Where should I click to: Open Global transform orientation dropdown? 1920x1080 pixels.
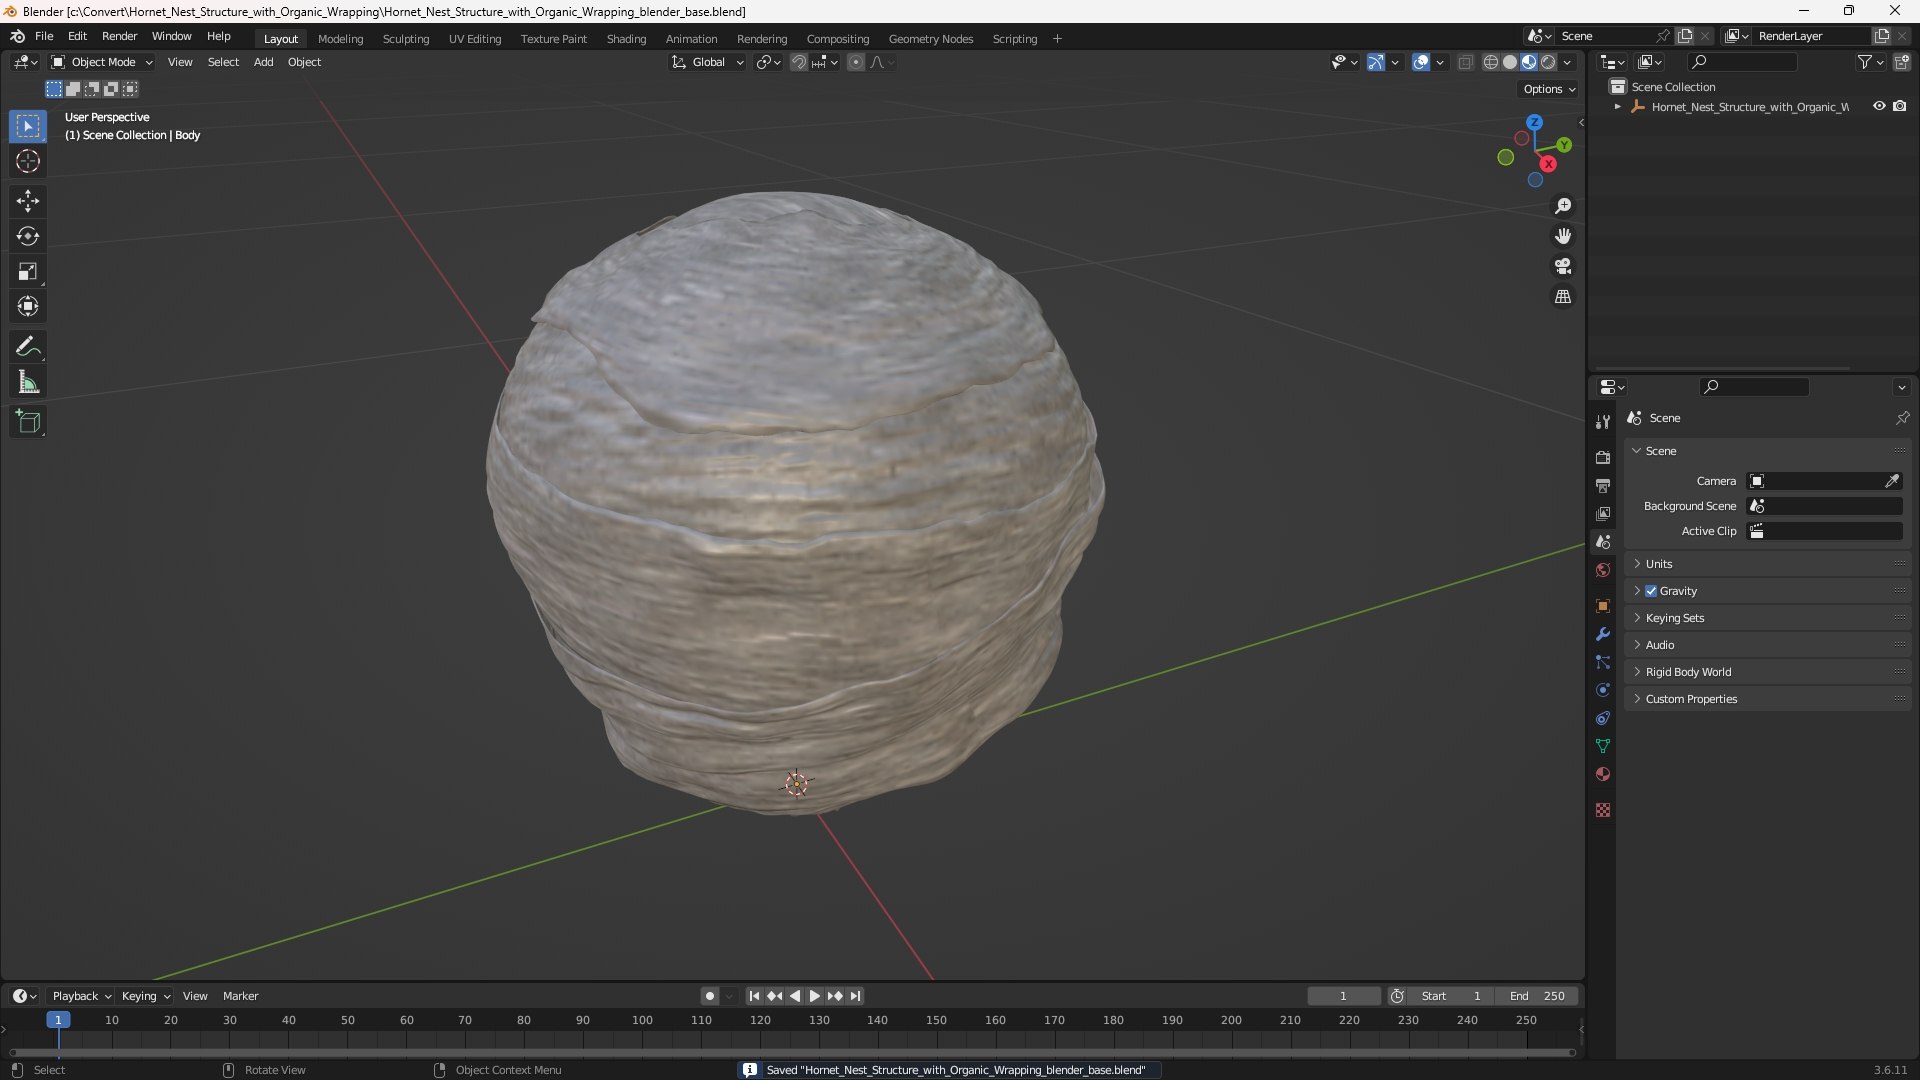(x=708, y=62)
